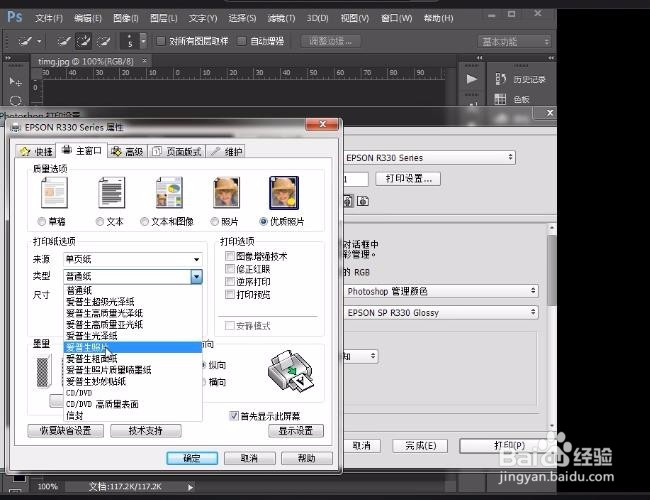Choose 爱普生照片 from paper type list
650x500 pixels.
pyautogui.click(x=133, y=347)
